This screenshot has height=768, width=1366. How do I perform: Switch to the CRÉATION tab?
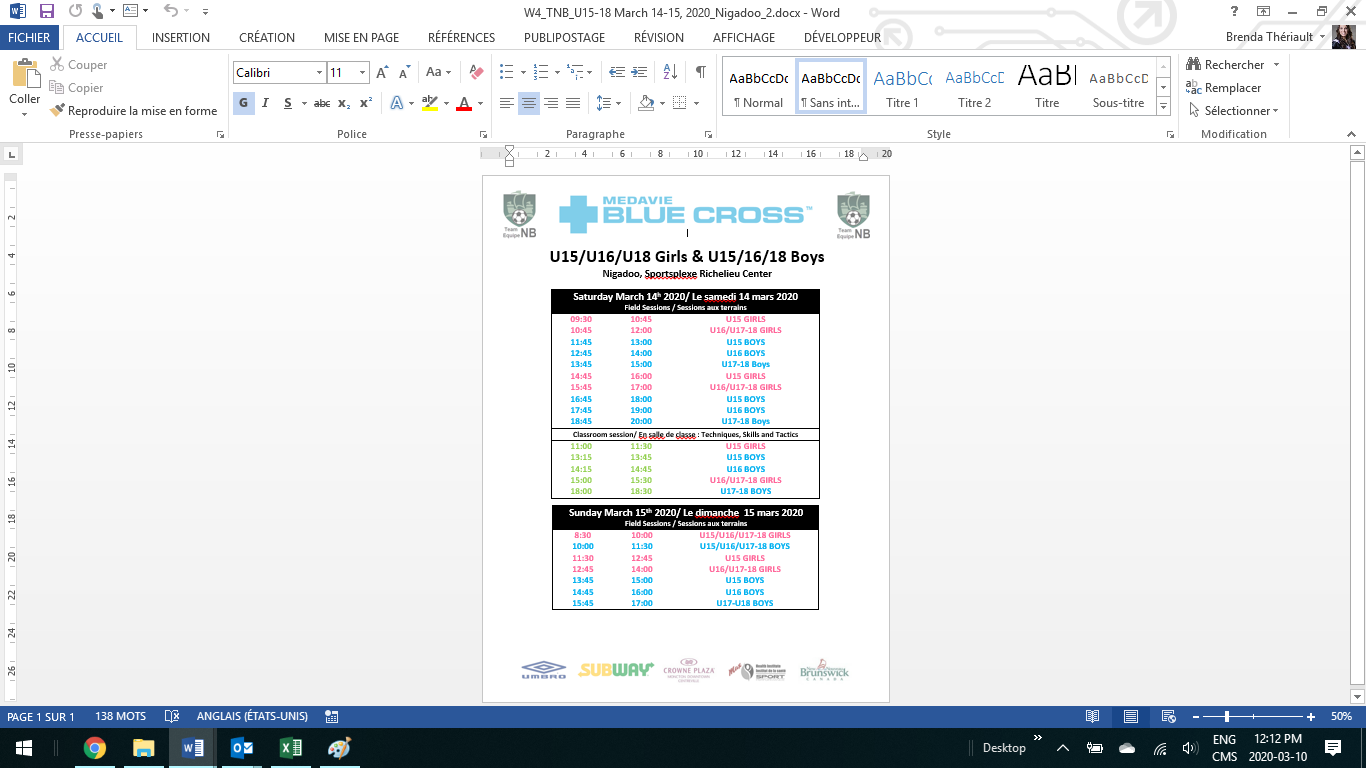tap(267, 38)
